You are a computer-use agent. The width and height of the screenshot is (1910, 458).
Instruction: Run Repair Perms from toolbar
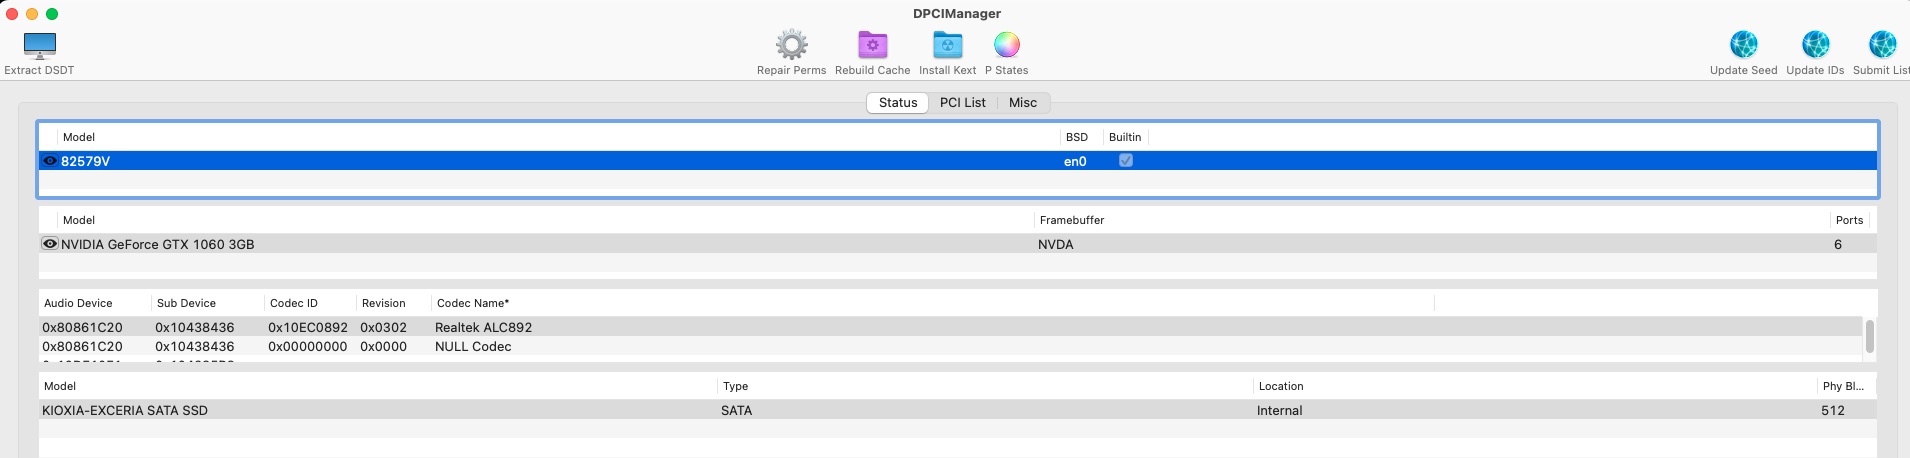click(791, 46)
